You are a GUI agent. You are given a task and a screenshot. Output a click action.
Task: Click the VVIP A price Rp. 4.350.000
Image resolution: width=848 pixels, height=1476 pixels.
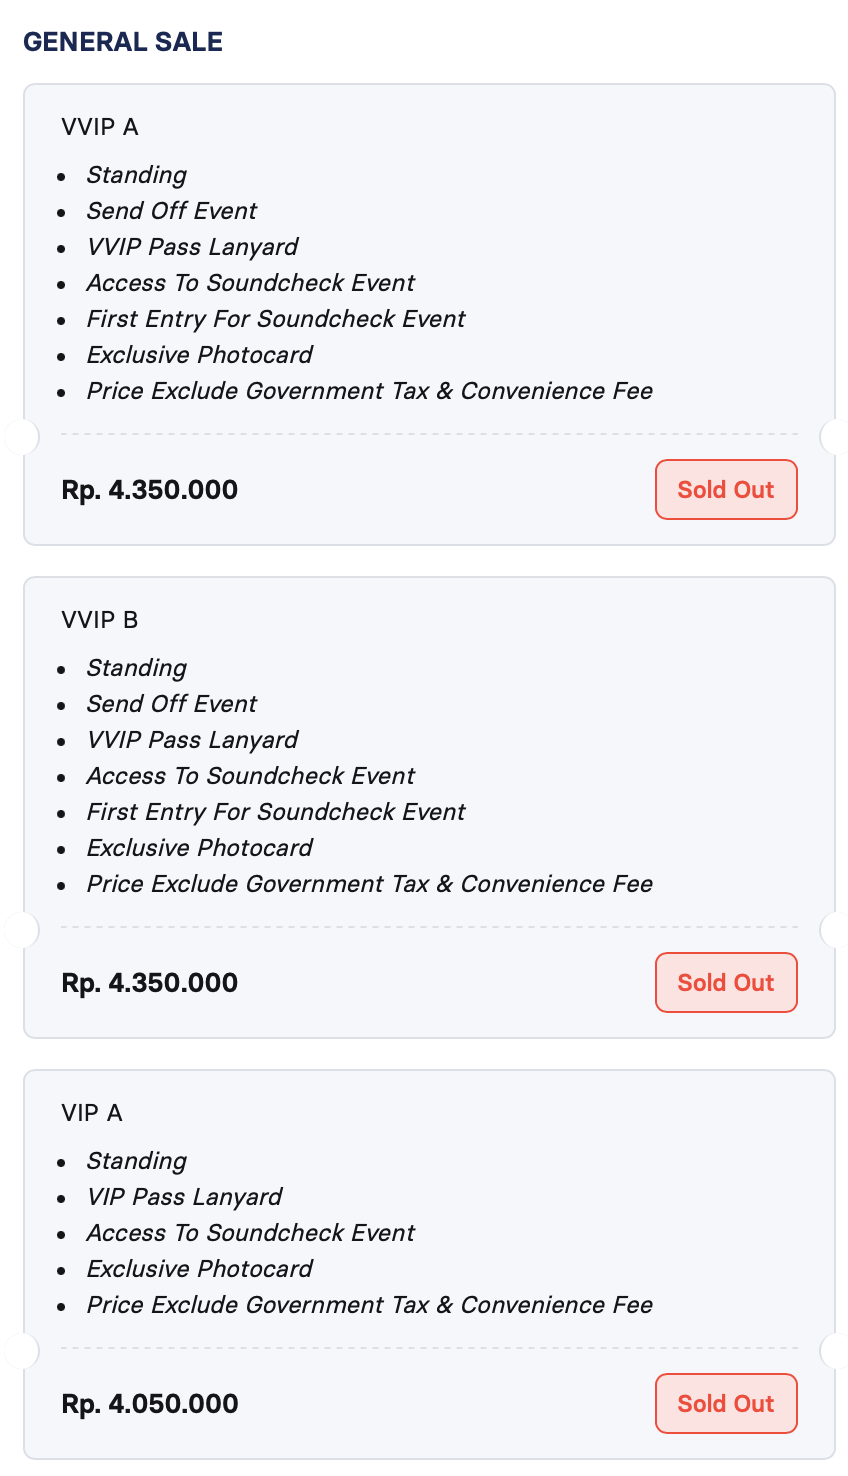[x=150, y=490]
